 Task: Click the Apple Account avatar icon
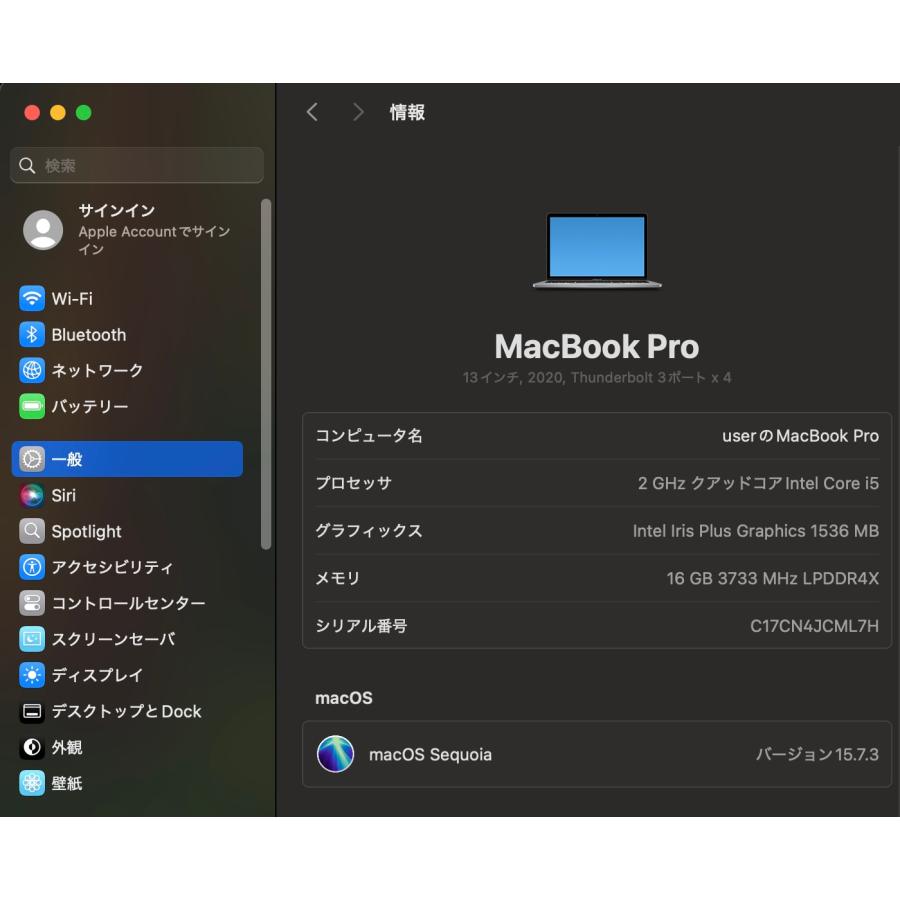point(43,230)
